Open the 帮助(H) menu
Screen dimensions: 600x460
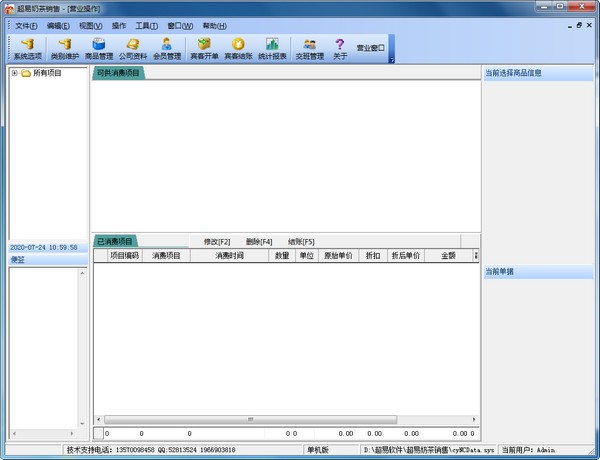[x=214, y=26]
